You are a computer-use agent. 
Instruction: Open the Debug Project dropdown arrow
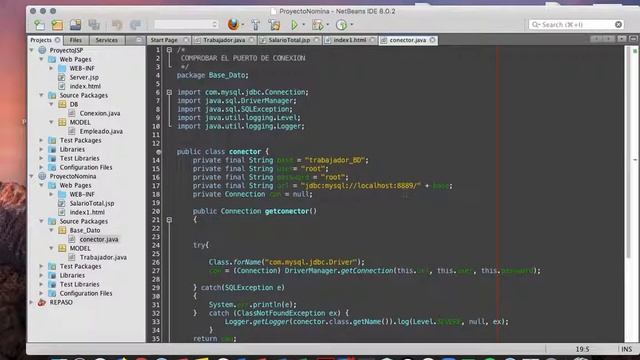tap(328, 25)
